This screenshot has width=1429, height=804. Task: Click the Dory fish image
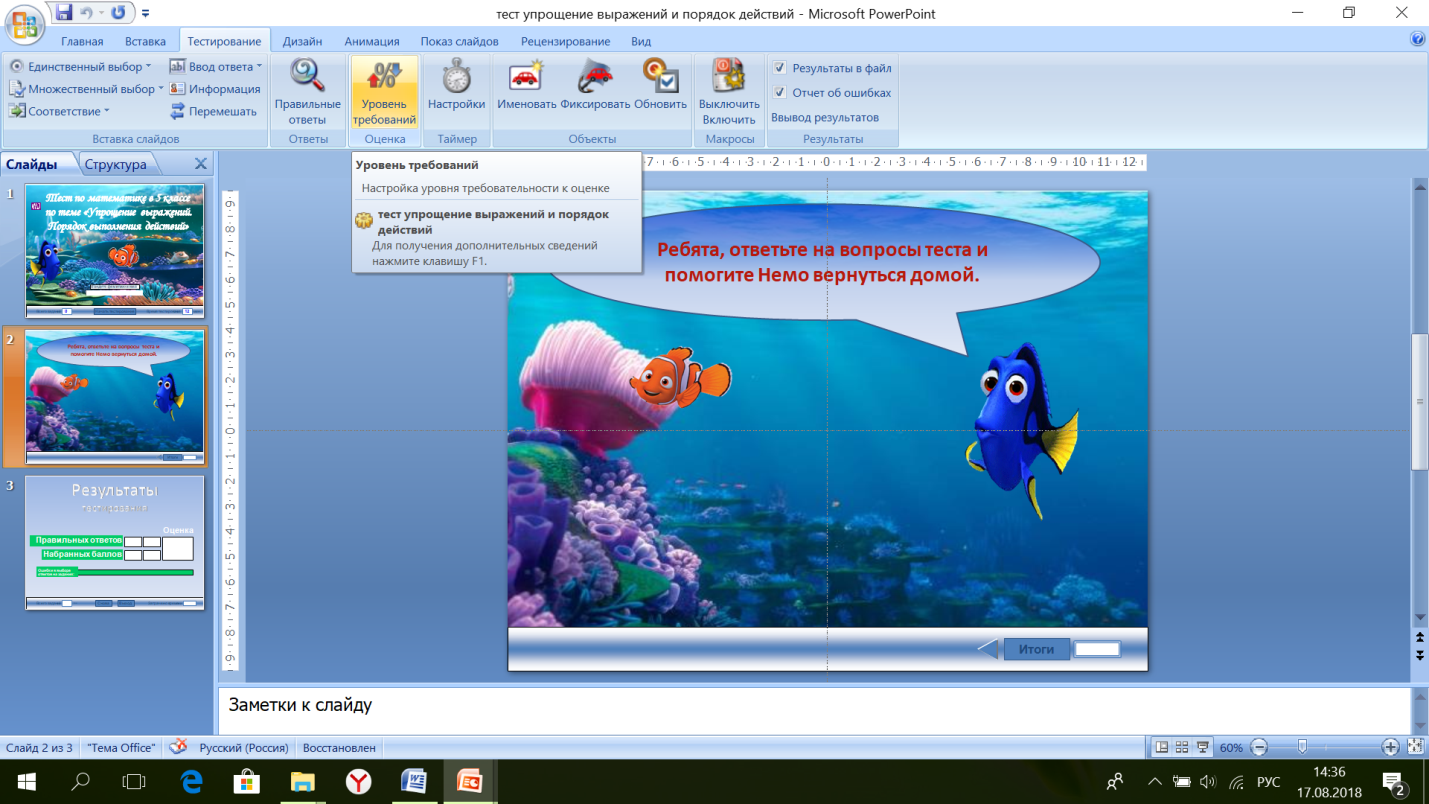(x=1020, y=430)
